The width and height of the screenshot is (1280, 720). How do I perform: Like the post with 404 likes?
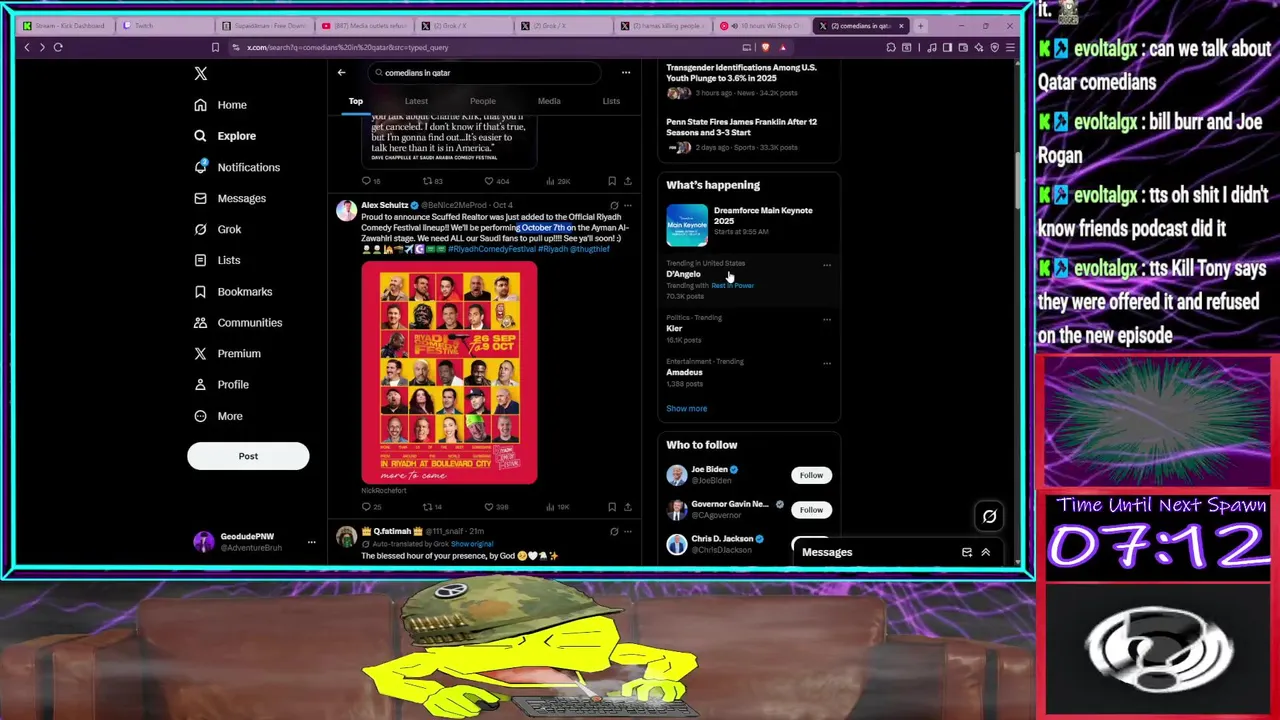click(x=496, y=181)
